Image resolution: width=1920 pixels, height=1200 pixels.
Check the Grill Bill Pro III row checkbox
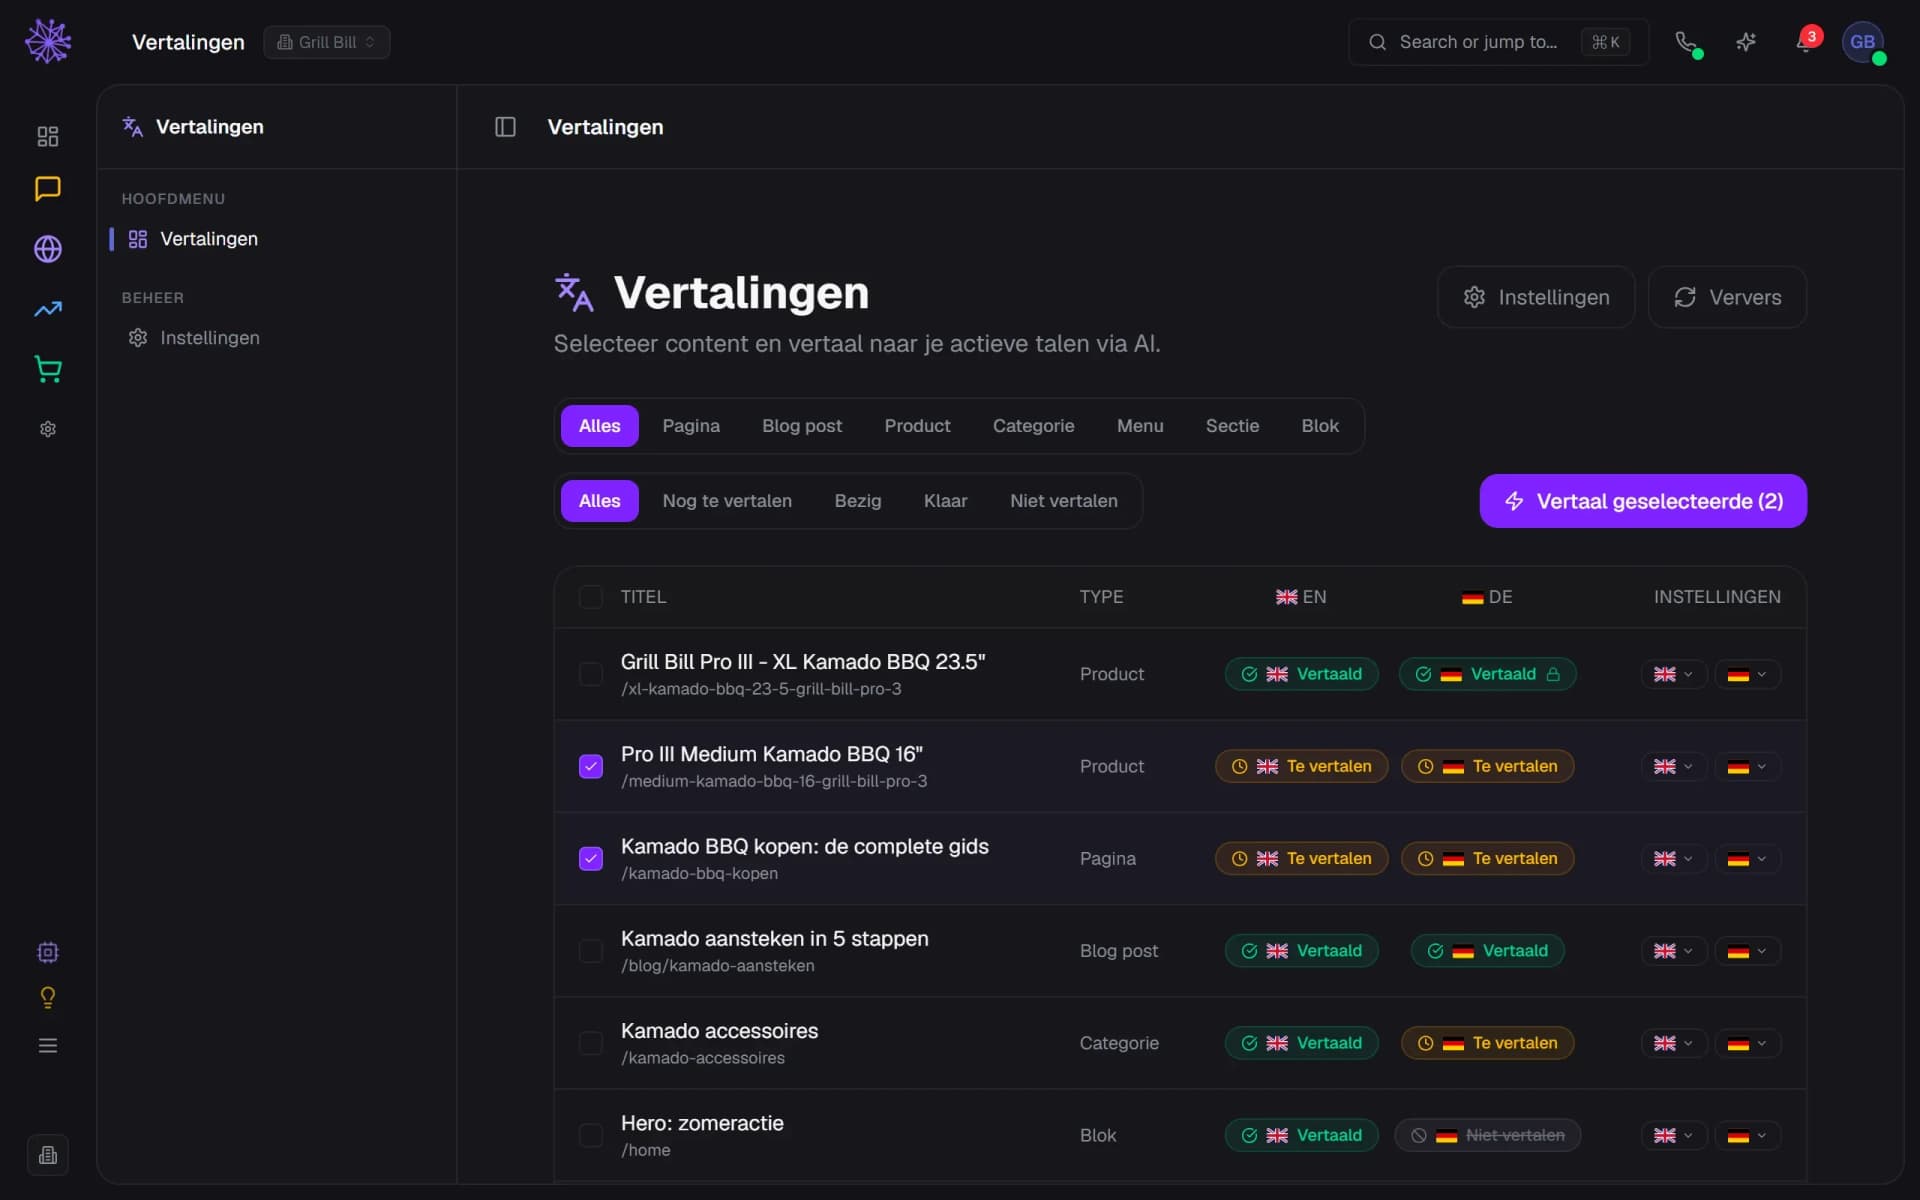pos(591,674)
